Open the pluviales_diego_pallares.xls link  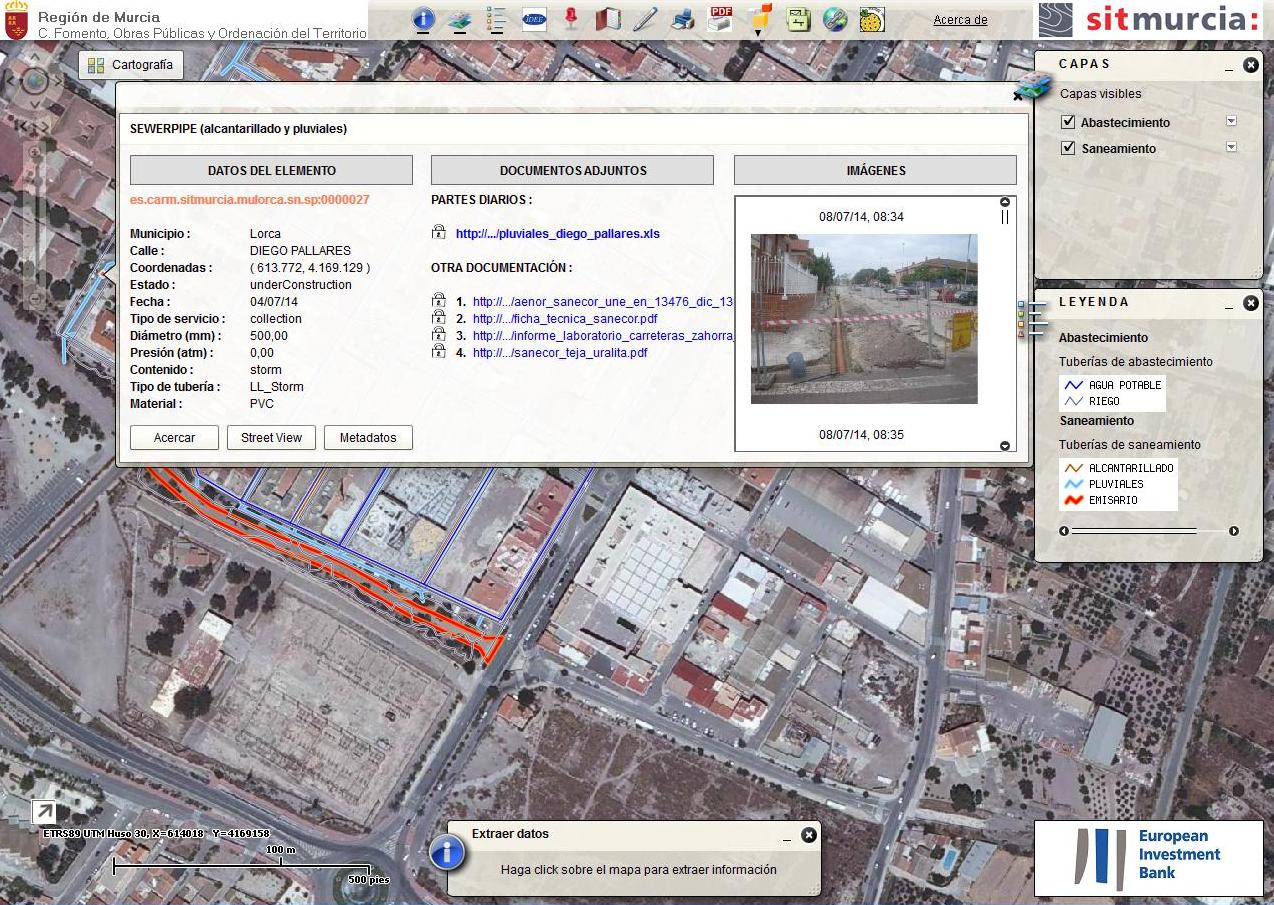(x=557, y=234)
